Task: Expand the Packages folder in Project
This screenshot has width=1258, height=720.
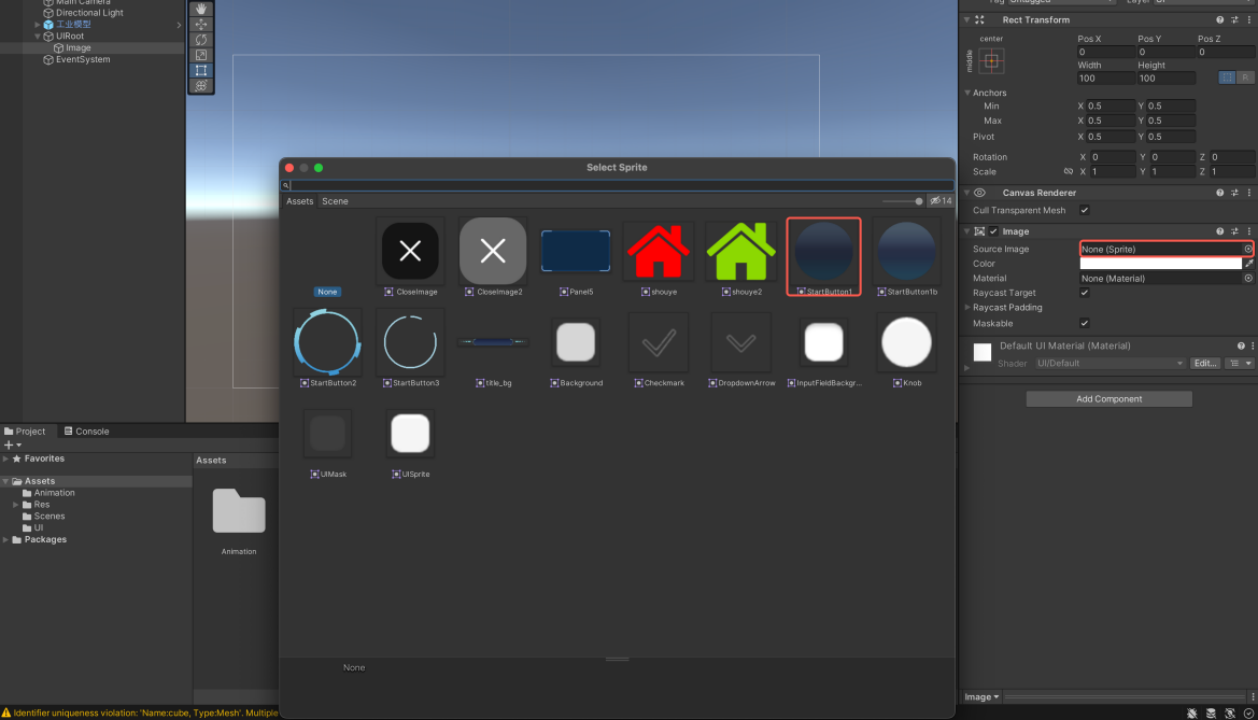Action: pos(6,540)
